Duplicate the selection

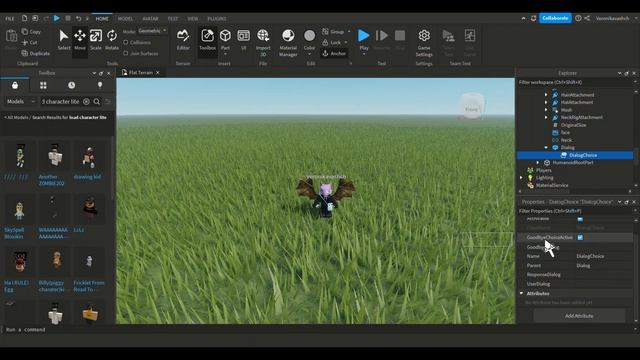[x=36, y=53]
